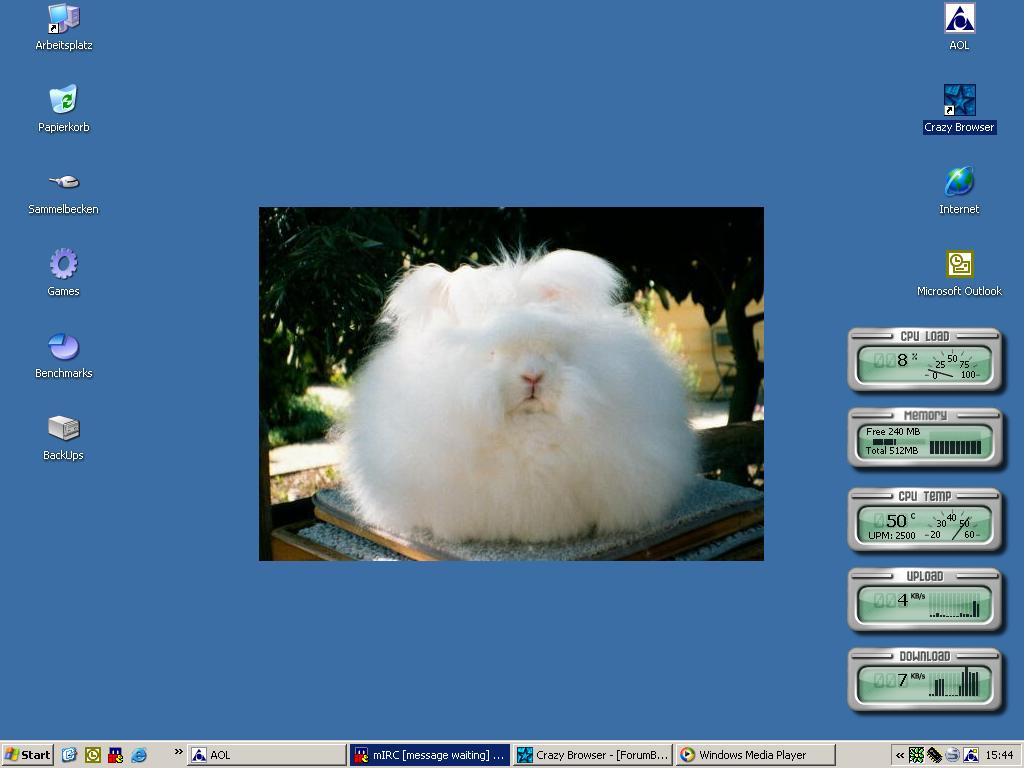Click the fluffy rabbit wallpaper image
The image size is (1024, 768).
(x=511, y=384)
